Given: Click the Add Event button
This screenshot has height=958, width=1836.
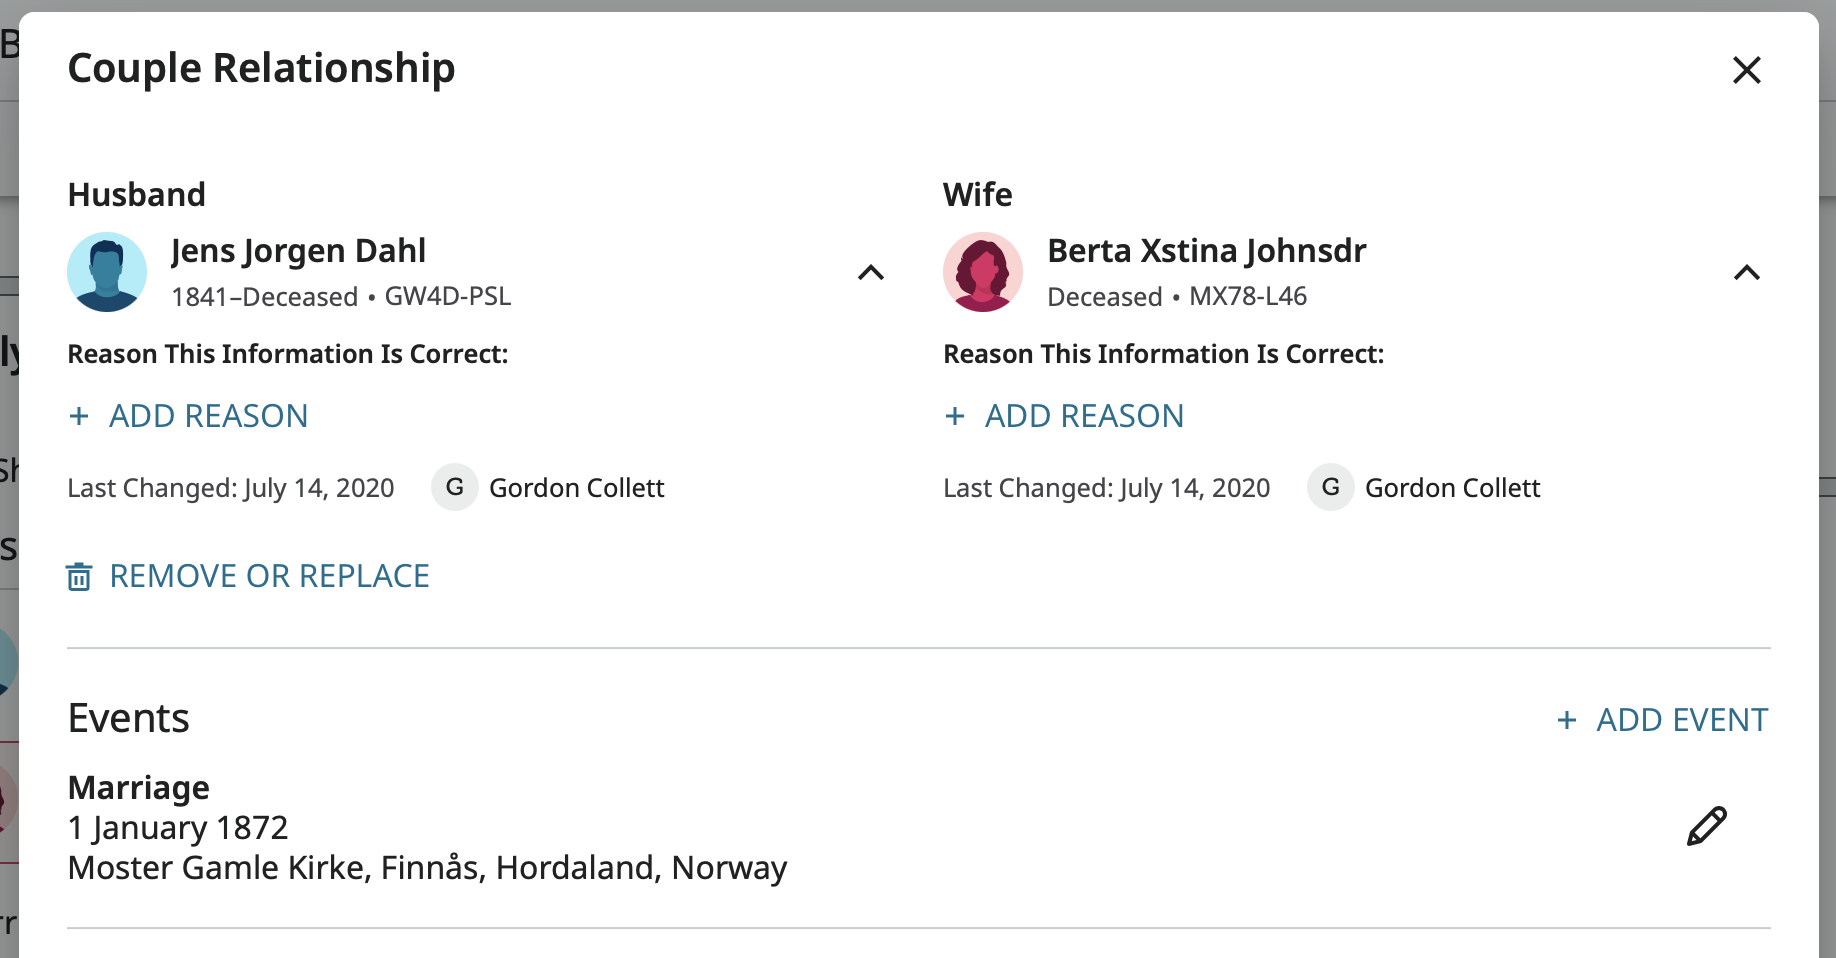Looking at the screenshot, I should click(1681, 720).
